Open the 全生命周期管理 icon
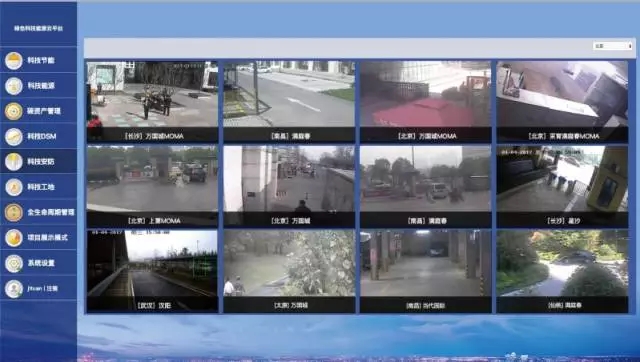This screenshot has width=640, height=362. (x=13, y=213)
